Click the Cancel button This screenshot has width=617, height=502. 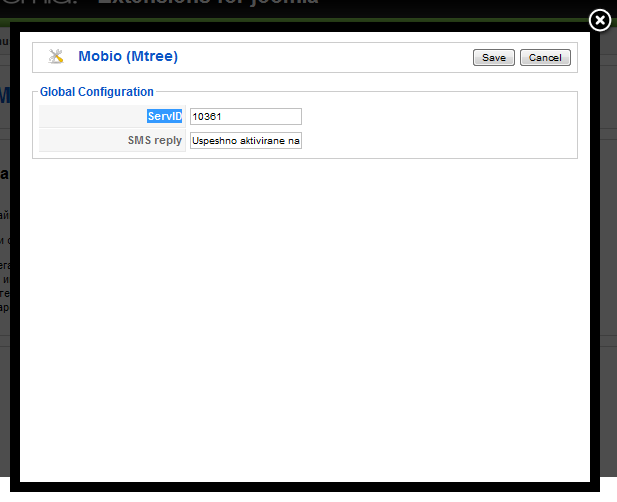[x=545, y=57]
